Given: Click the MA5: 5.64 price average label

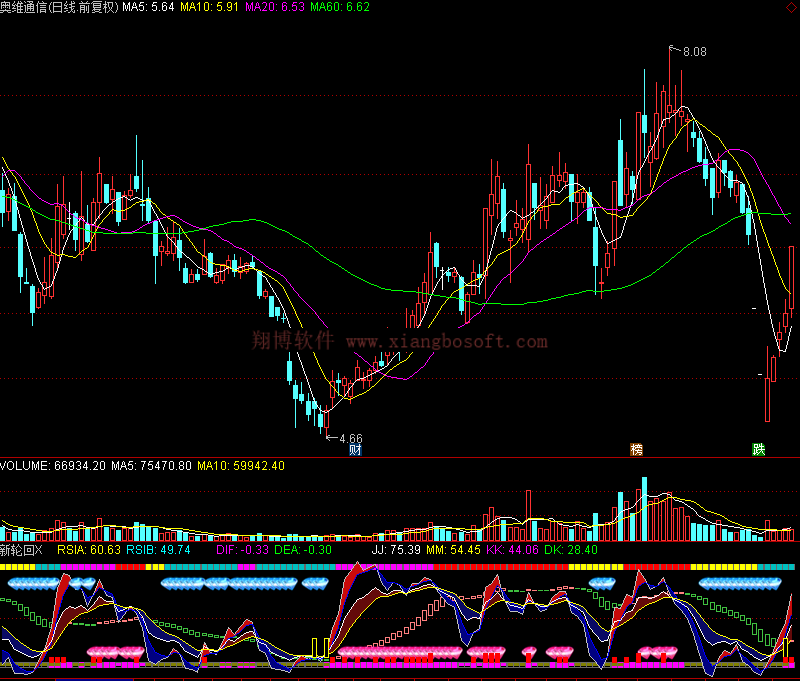Looking at the screenshot, I should [x=148, y=7].
